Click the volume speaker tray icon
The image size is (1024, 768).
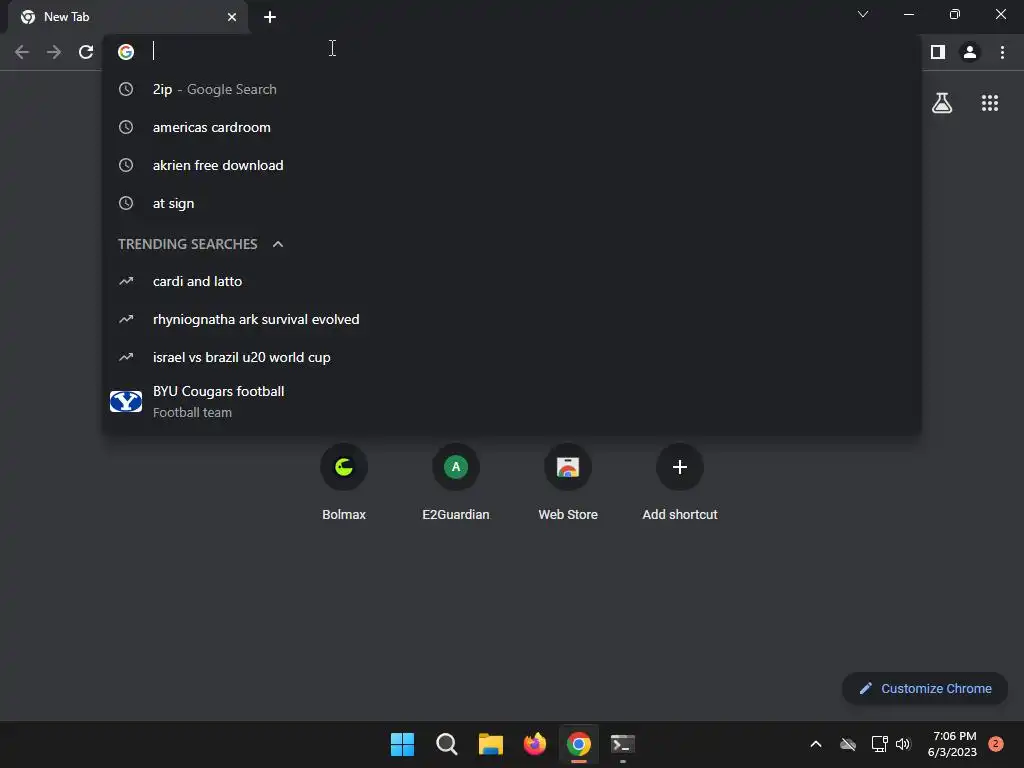pos(903,744)
